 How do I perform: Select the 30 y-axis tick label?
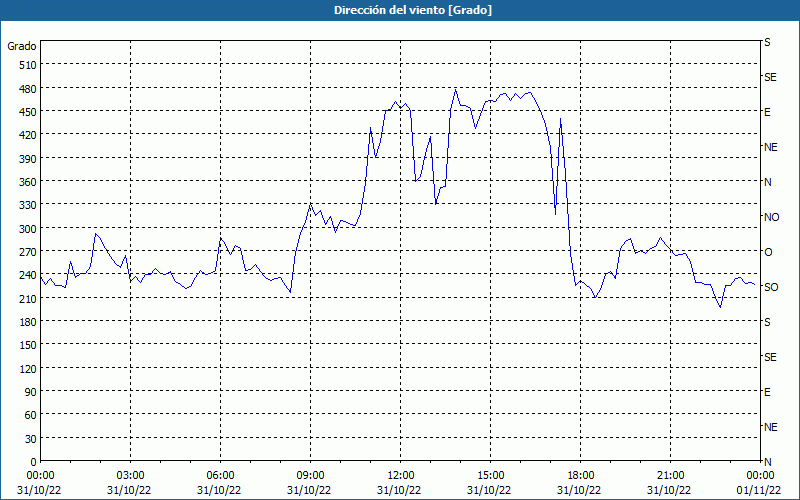(x=31, y=439)
